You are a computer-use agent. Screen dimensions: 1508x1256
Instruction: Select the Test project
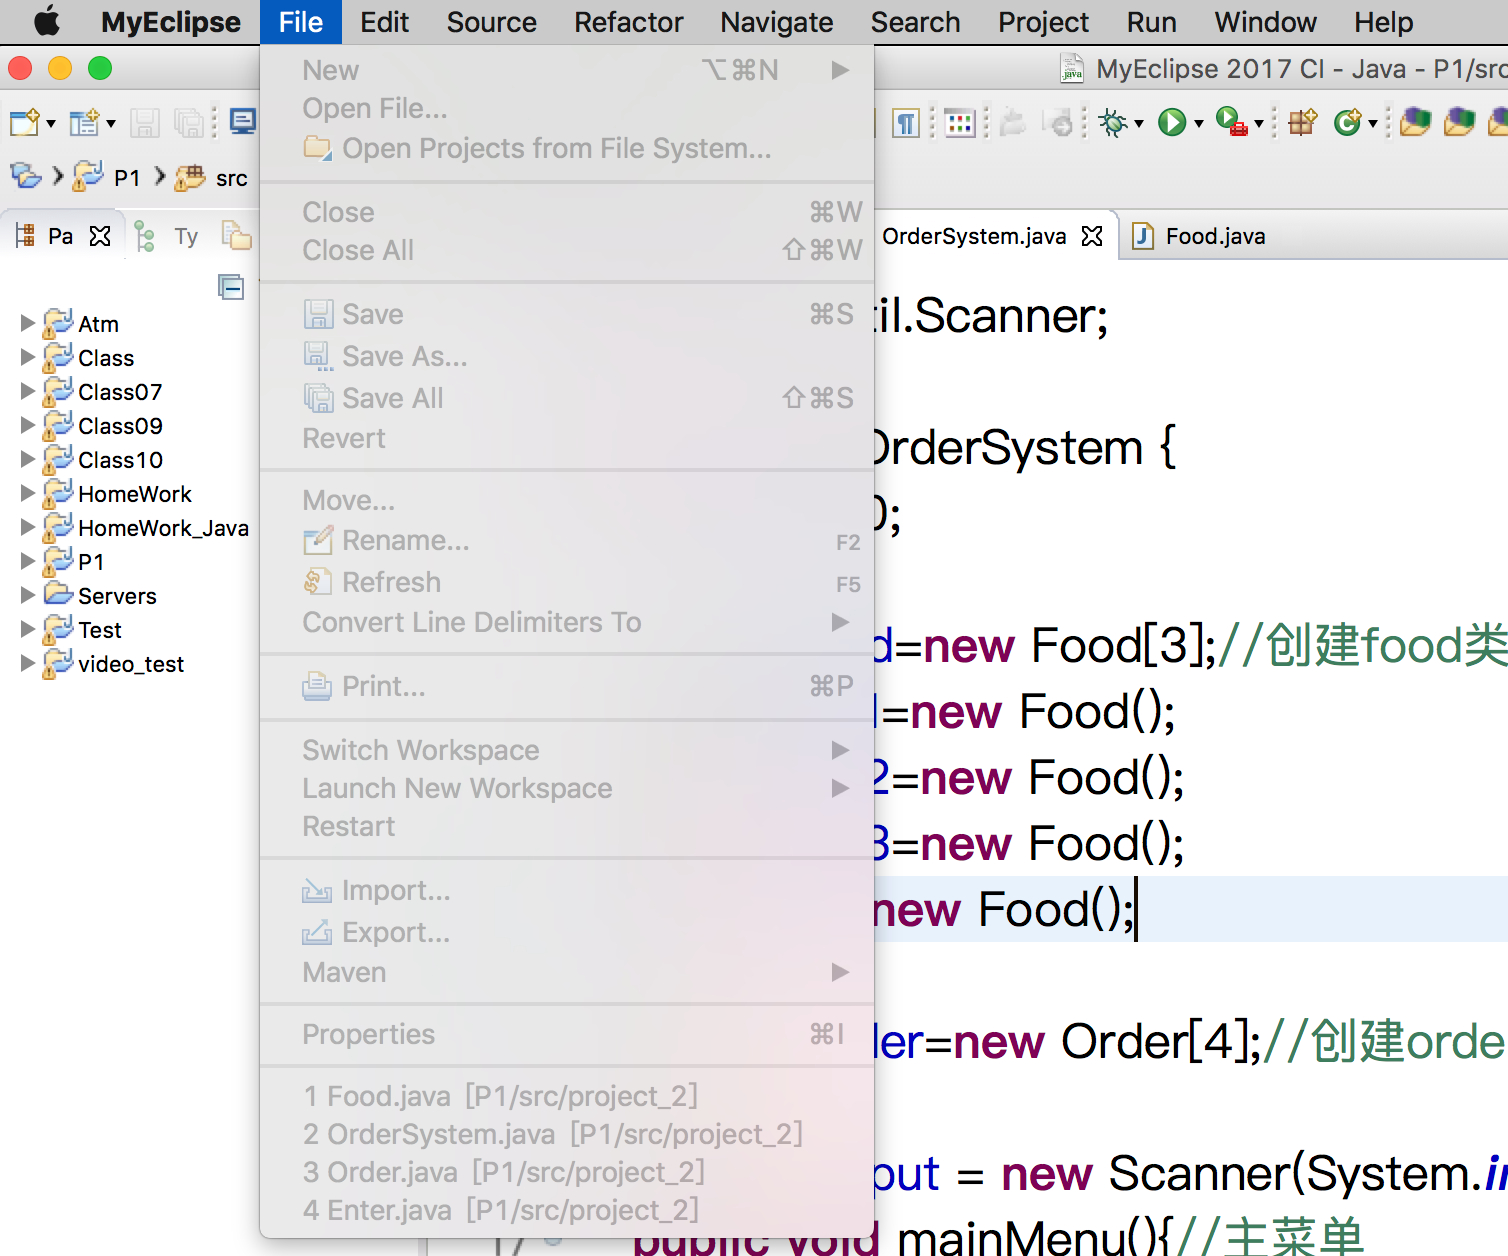pos(100,630)
